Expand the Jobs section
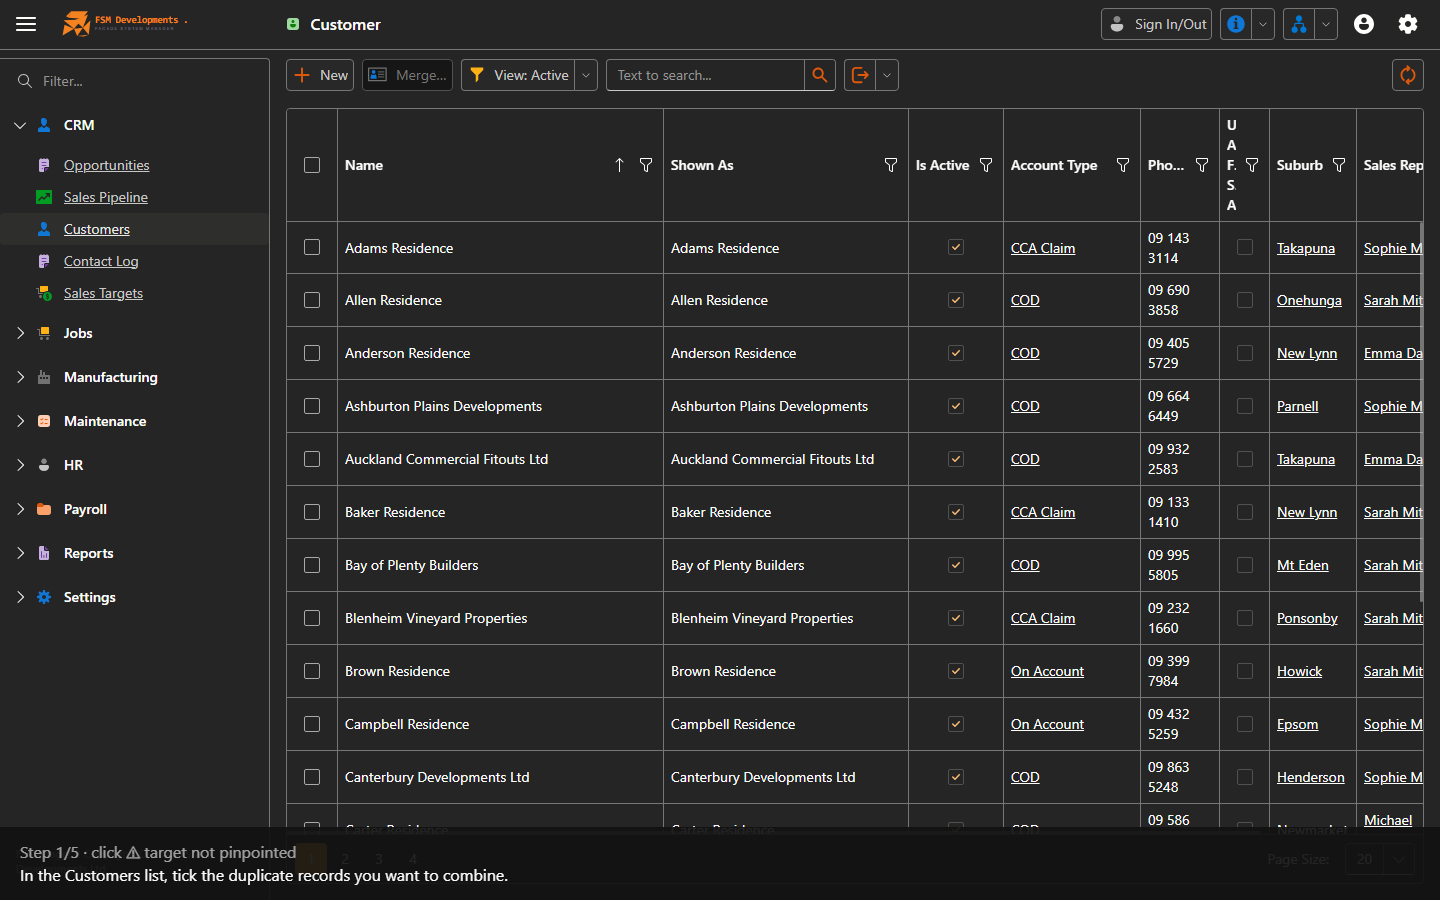Image resolution: width=1440 pixels, height=900 pixels. coord(20,333)
